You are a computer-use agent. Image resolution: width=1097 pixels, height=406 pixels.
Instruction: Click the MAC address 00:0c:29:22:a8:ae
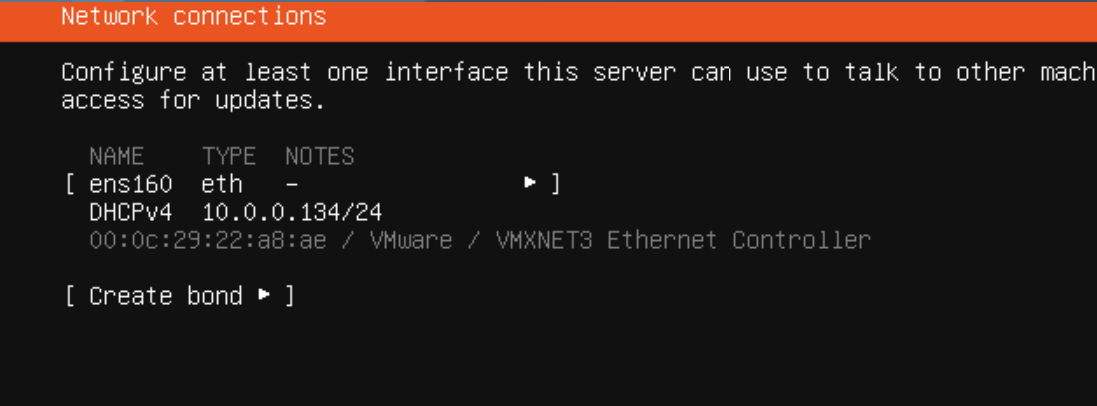pyautogui.click(x=208, y=241)
